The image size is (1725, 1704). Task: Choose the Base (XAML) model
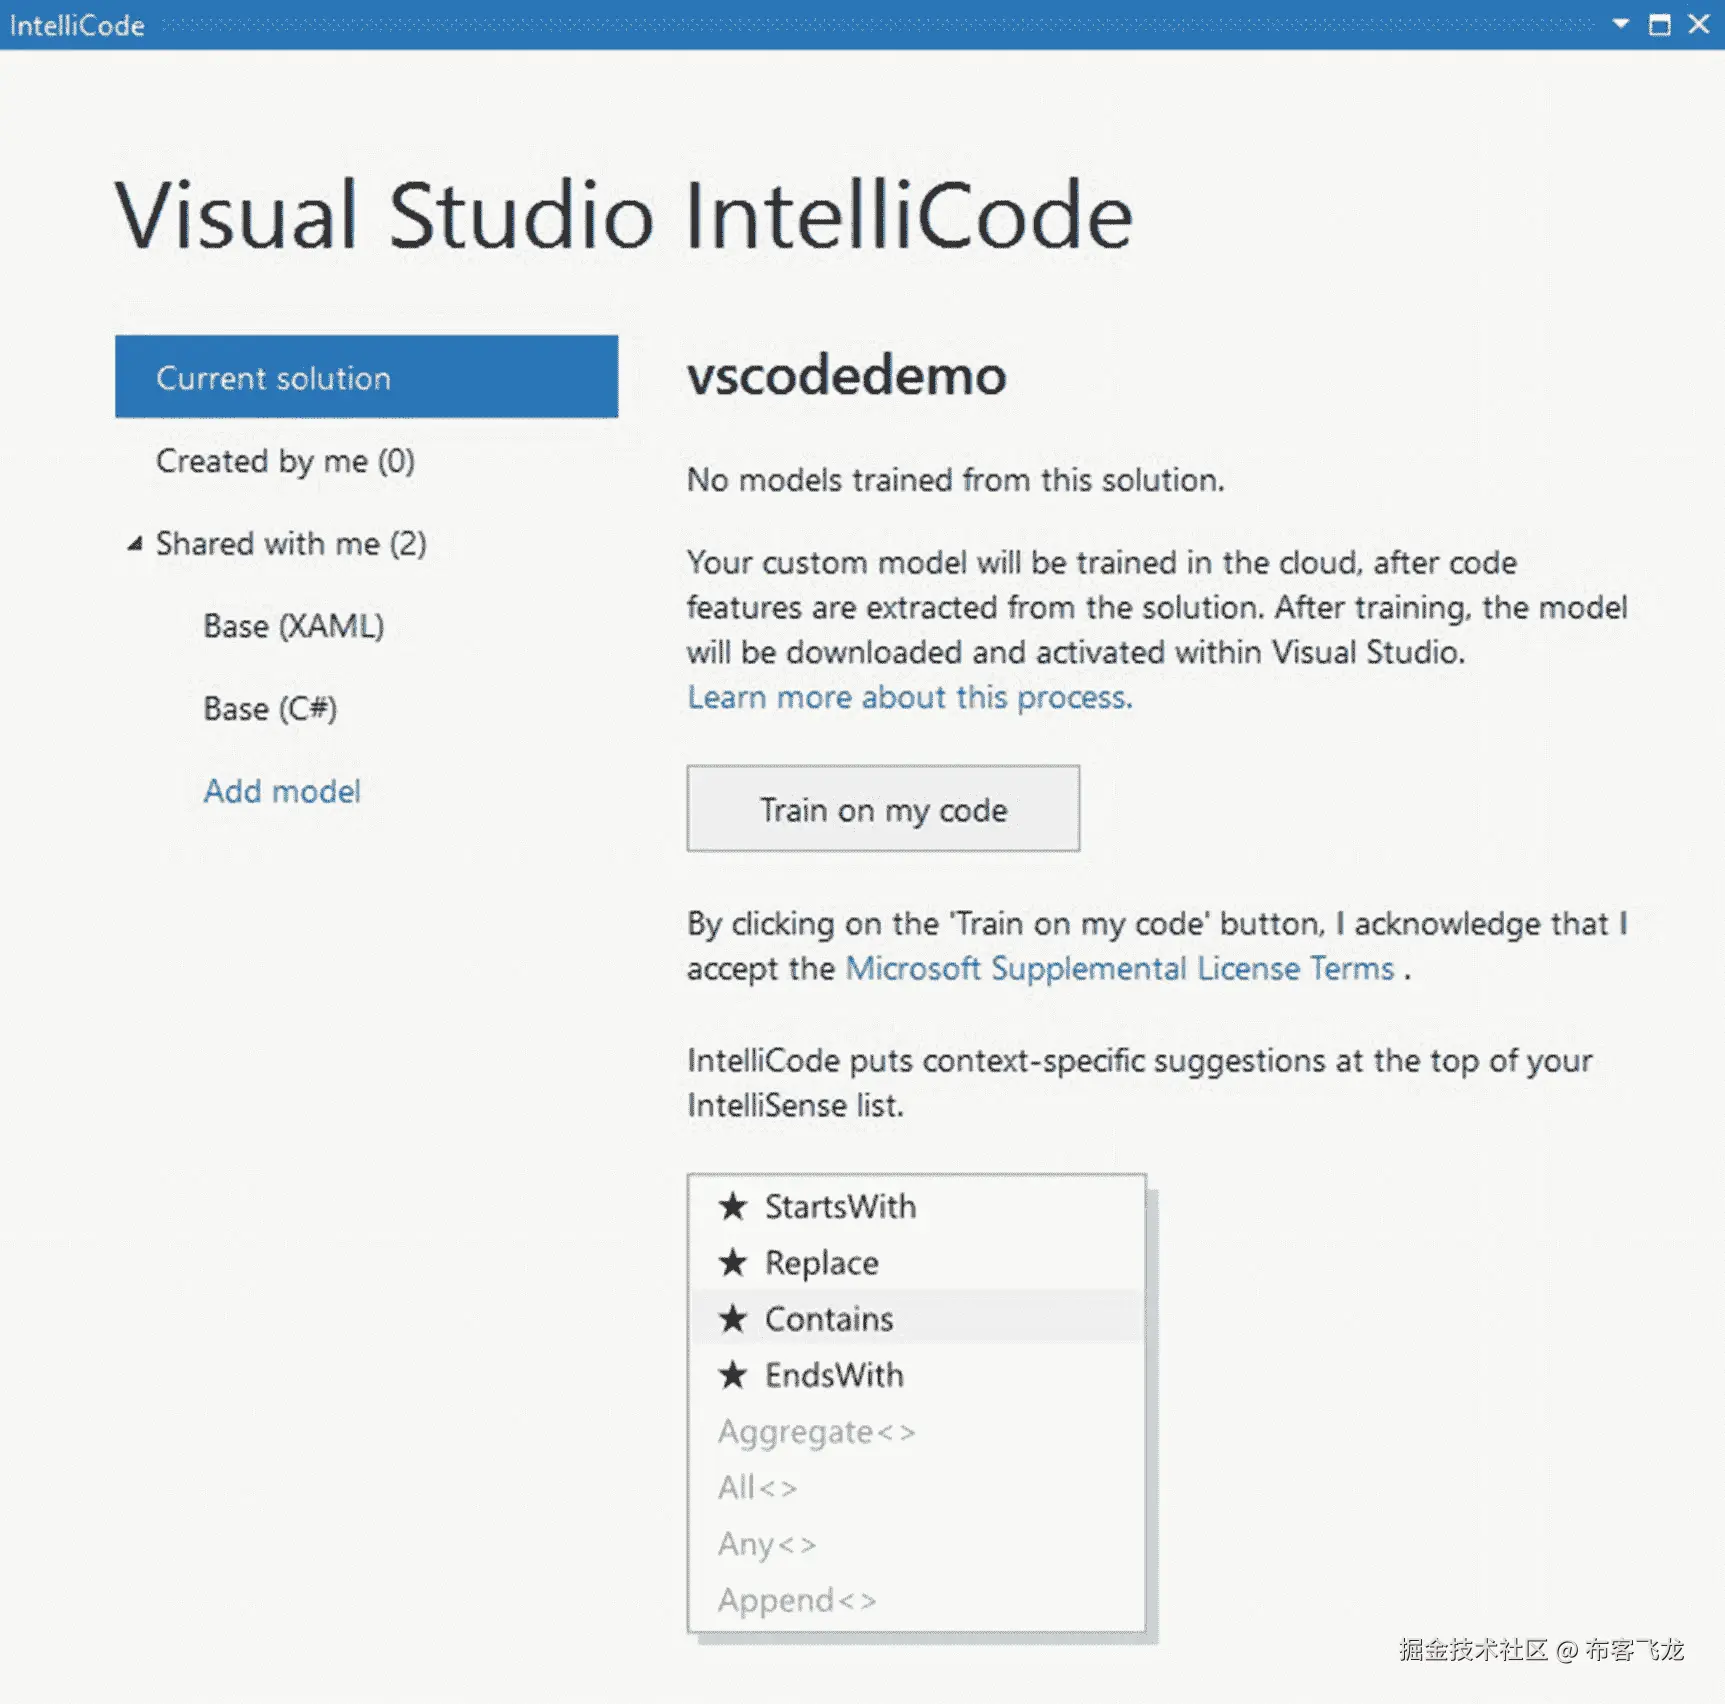[294, 626]
